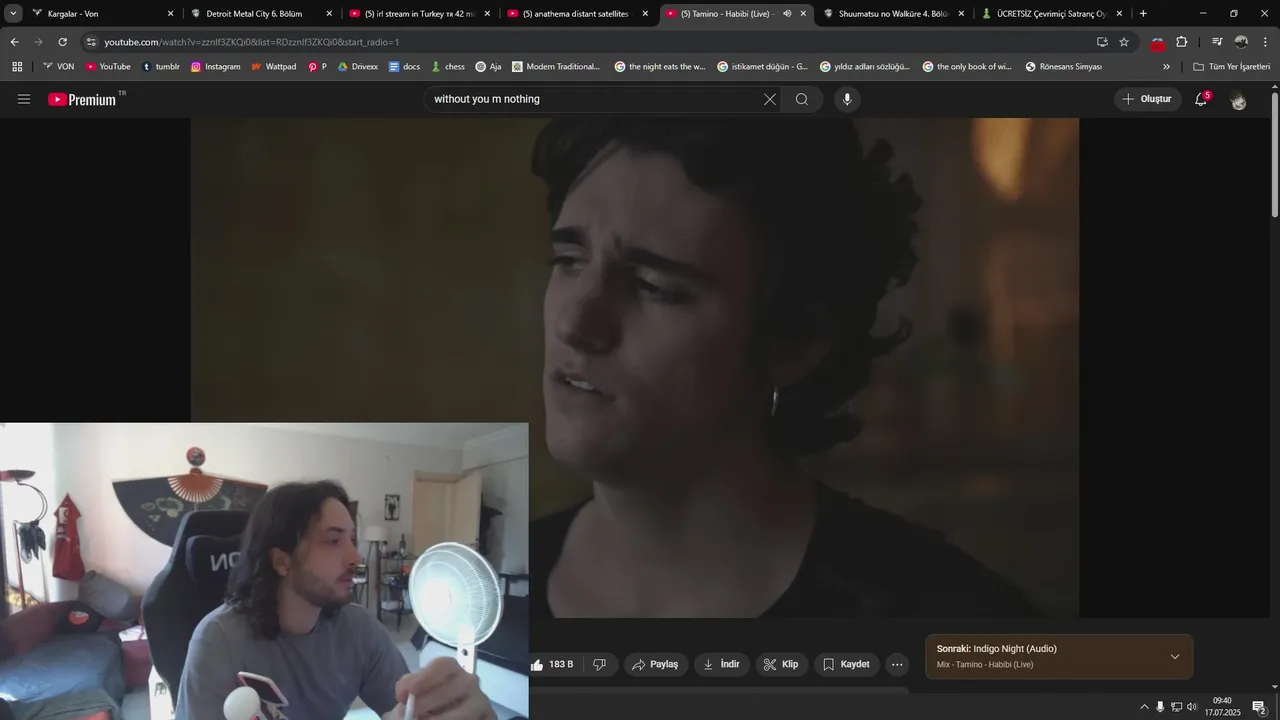Switch to Shuumatsu no Walküre tab
Viewport: 1280px width, 720px height.
click(x=893, y=14)
